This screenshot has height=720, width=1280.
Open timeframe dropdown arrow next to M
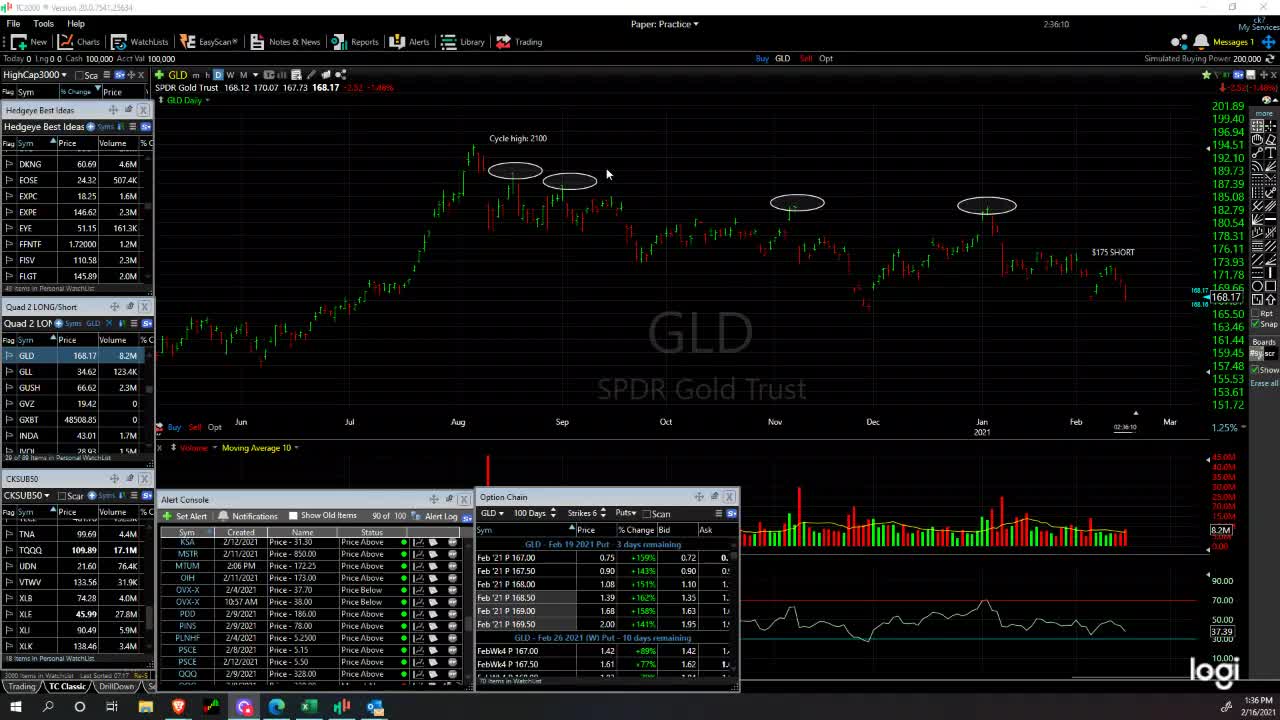[x=255, y=75]
